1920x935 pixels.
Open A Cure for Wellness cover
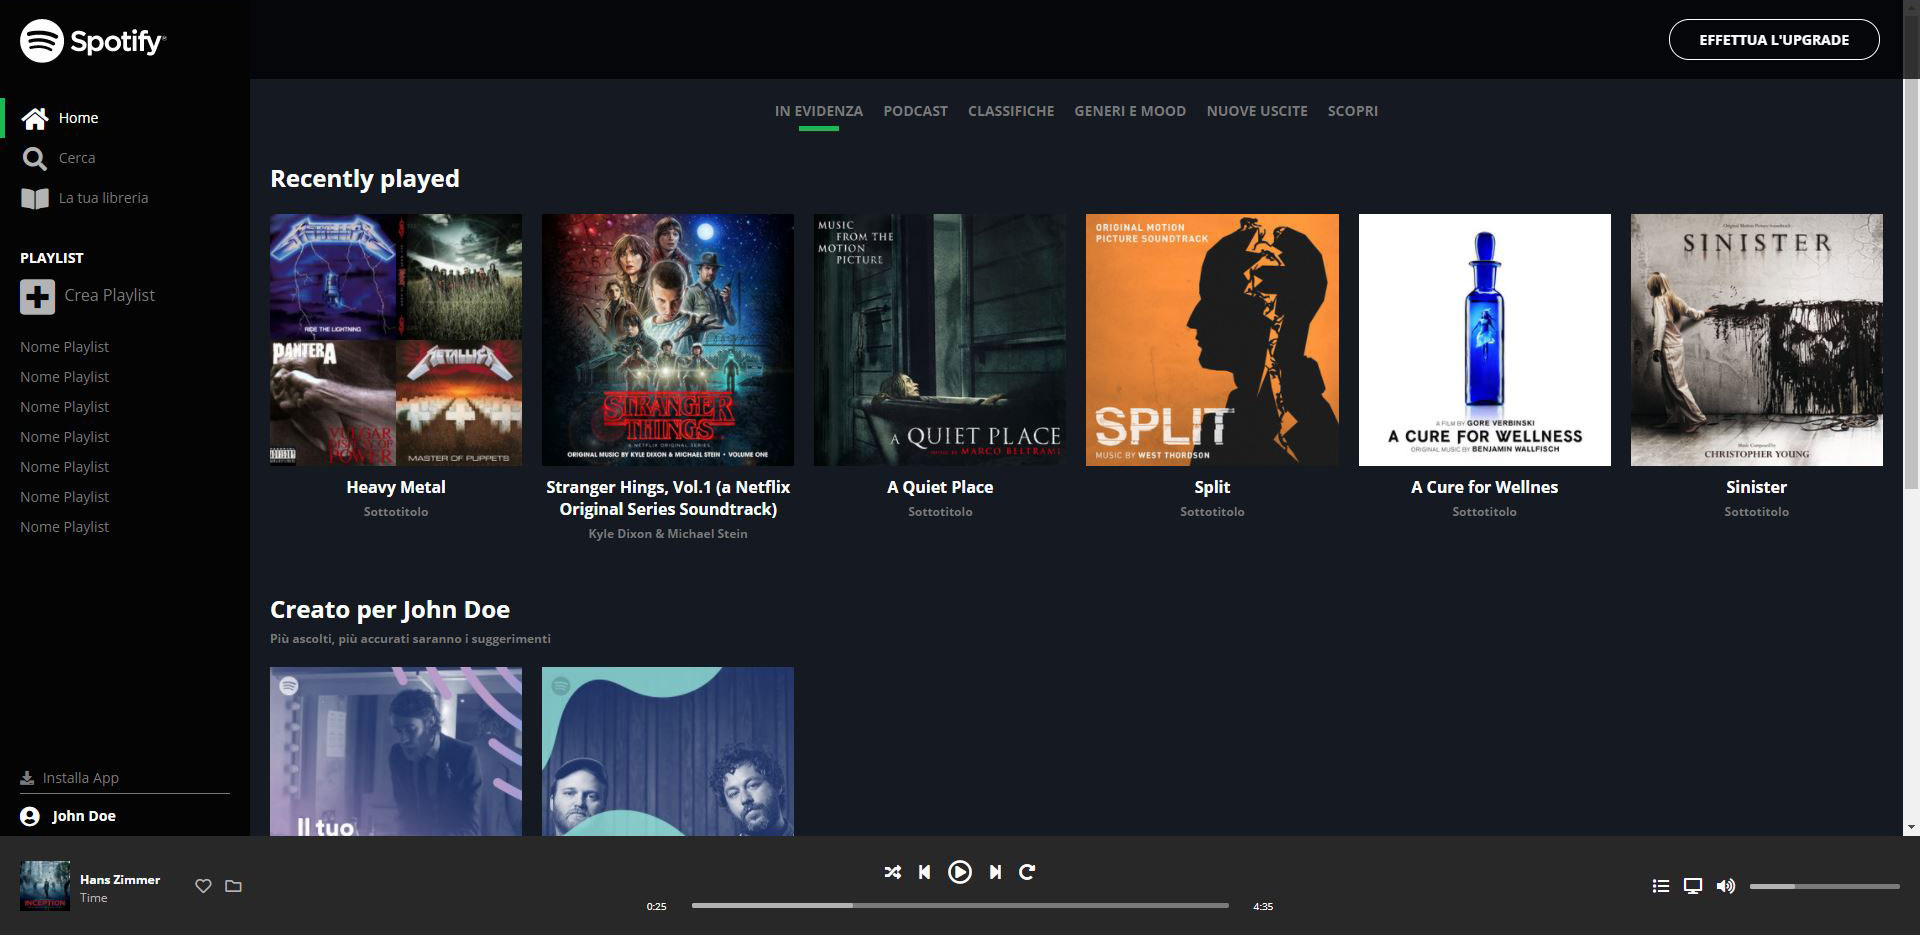point(1485,340)
